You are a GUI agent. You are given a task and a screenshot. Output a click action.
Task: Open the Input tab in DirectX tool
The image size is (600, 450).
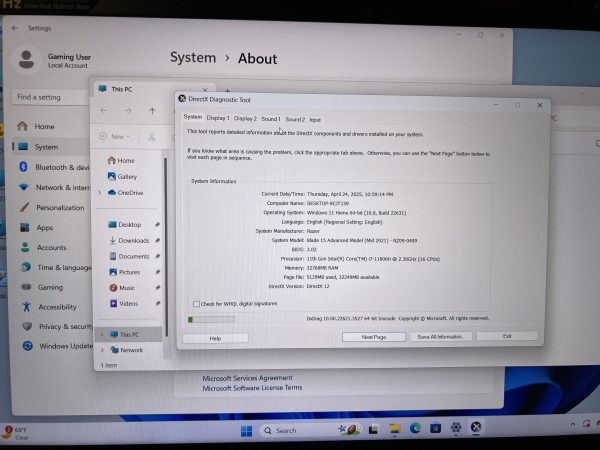(315, 120)
